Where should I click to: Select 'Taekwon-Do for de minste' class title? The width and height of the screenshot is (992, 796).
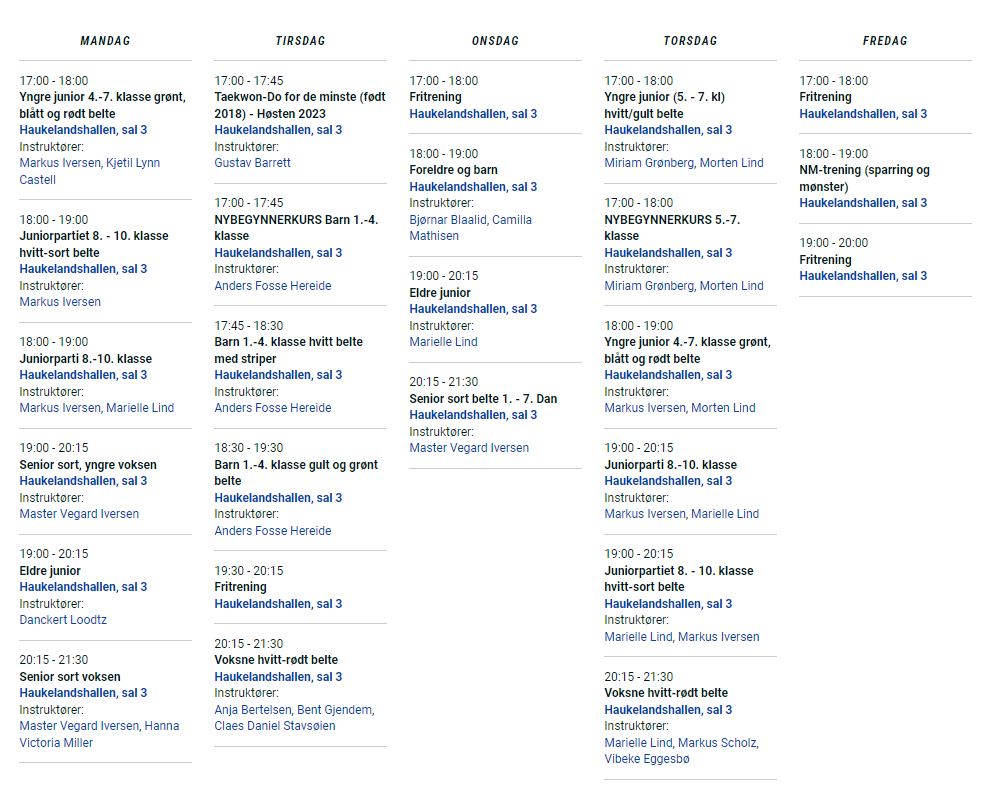tap(299, 105)
